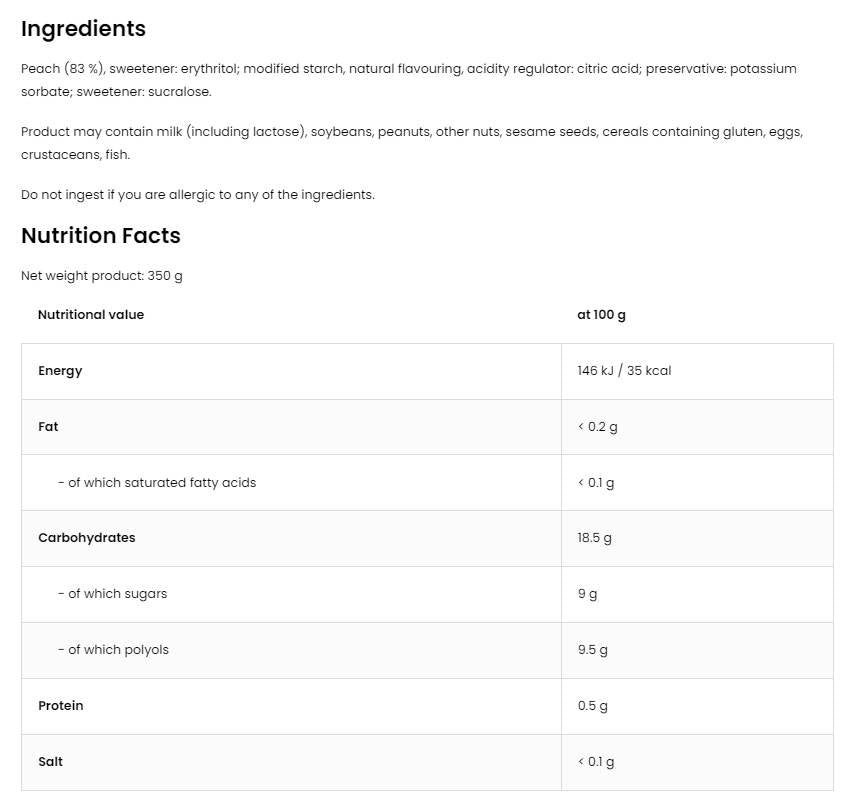Viewport: 857px width, 811px height.
Task: Click the Ingredients heading
Action: coord(83,29)
